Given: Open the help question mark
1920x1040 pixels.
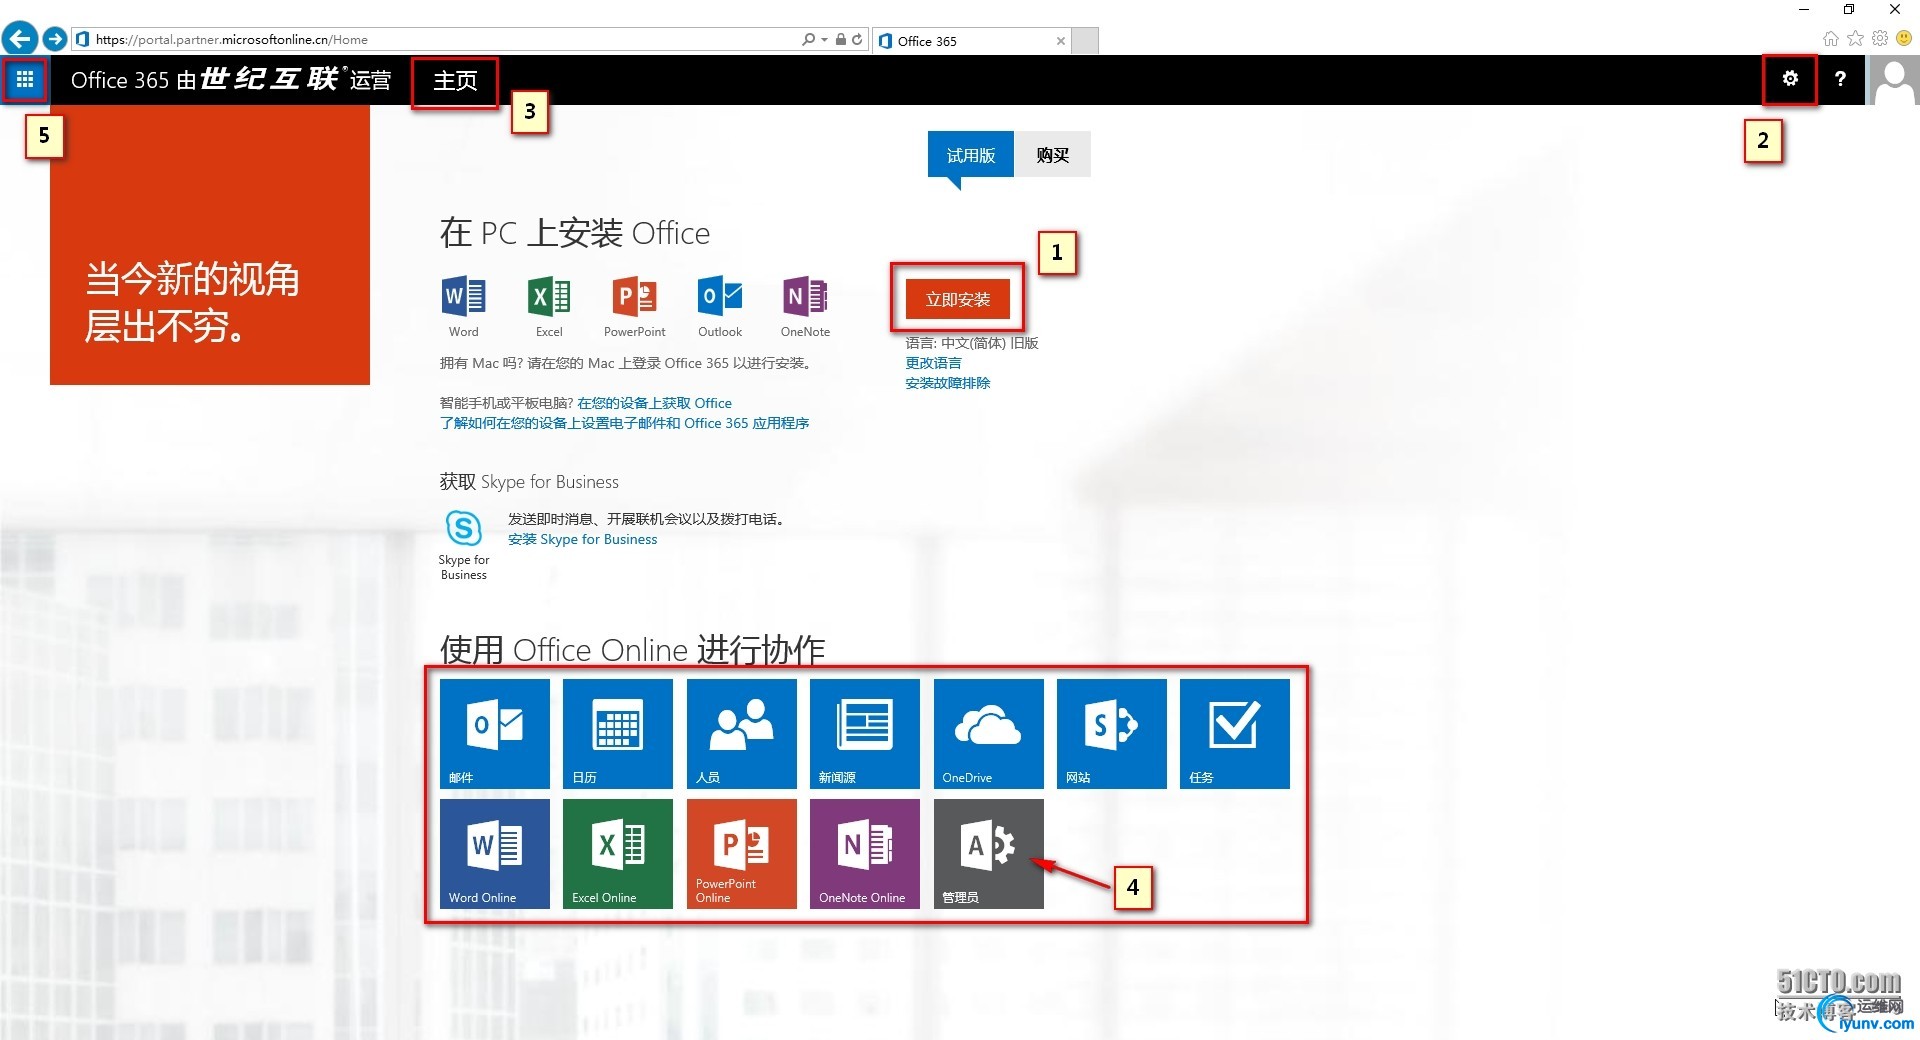Looking at the screenshot, I should [1840, 79].
